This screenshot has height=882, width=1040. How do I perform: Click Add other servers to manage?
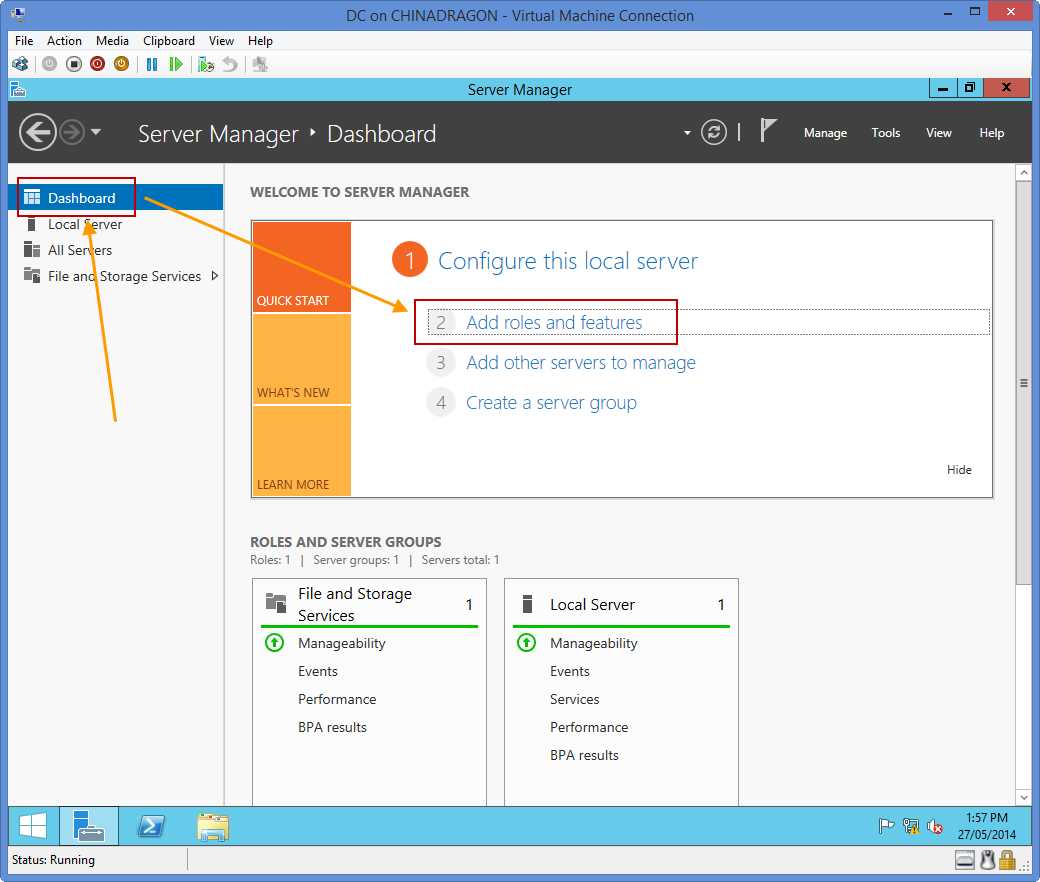(x=580, y=363)
